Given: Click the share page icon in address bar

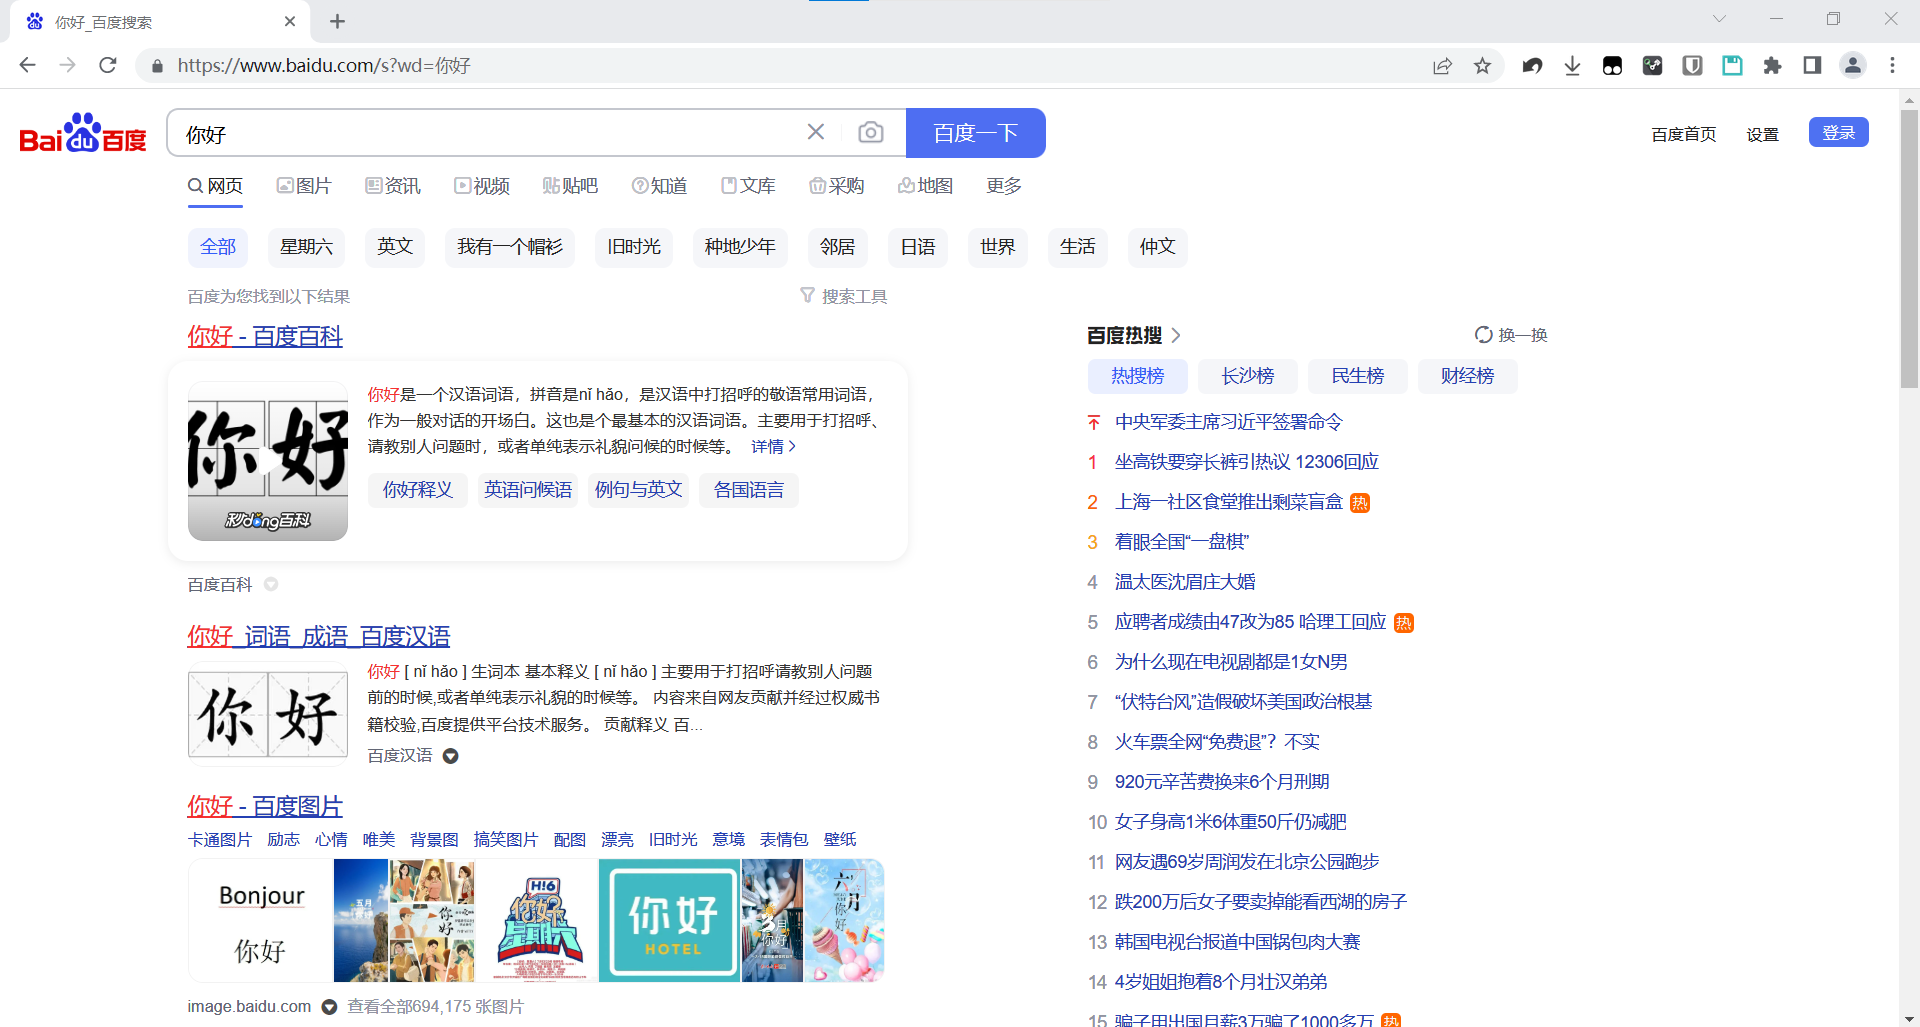Looking at the screenshot, I should (x=1442, y=66).
